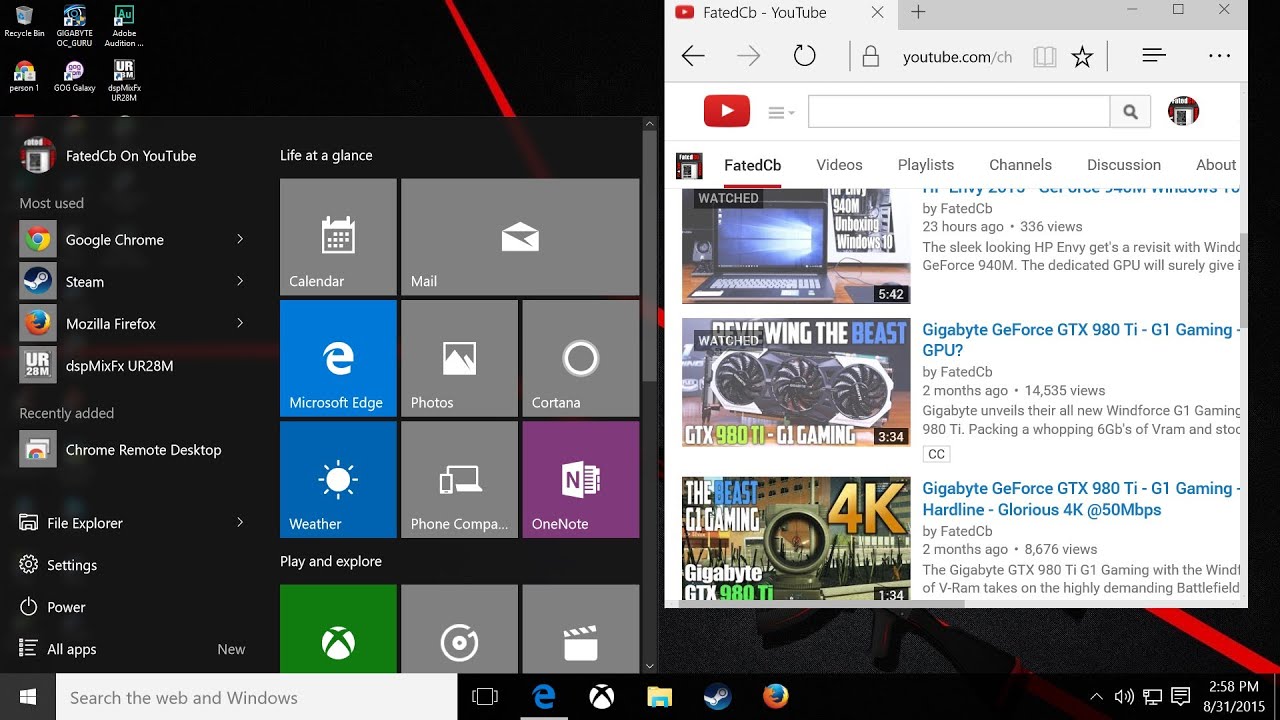Image resolution: width=1280 pixels, height=720 pixels.
Task: Open the Photos tile
Action: (459, 358)
